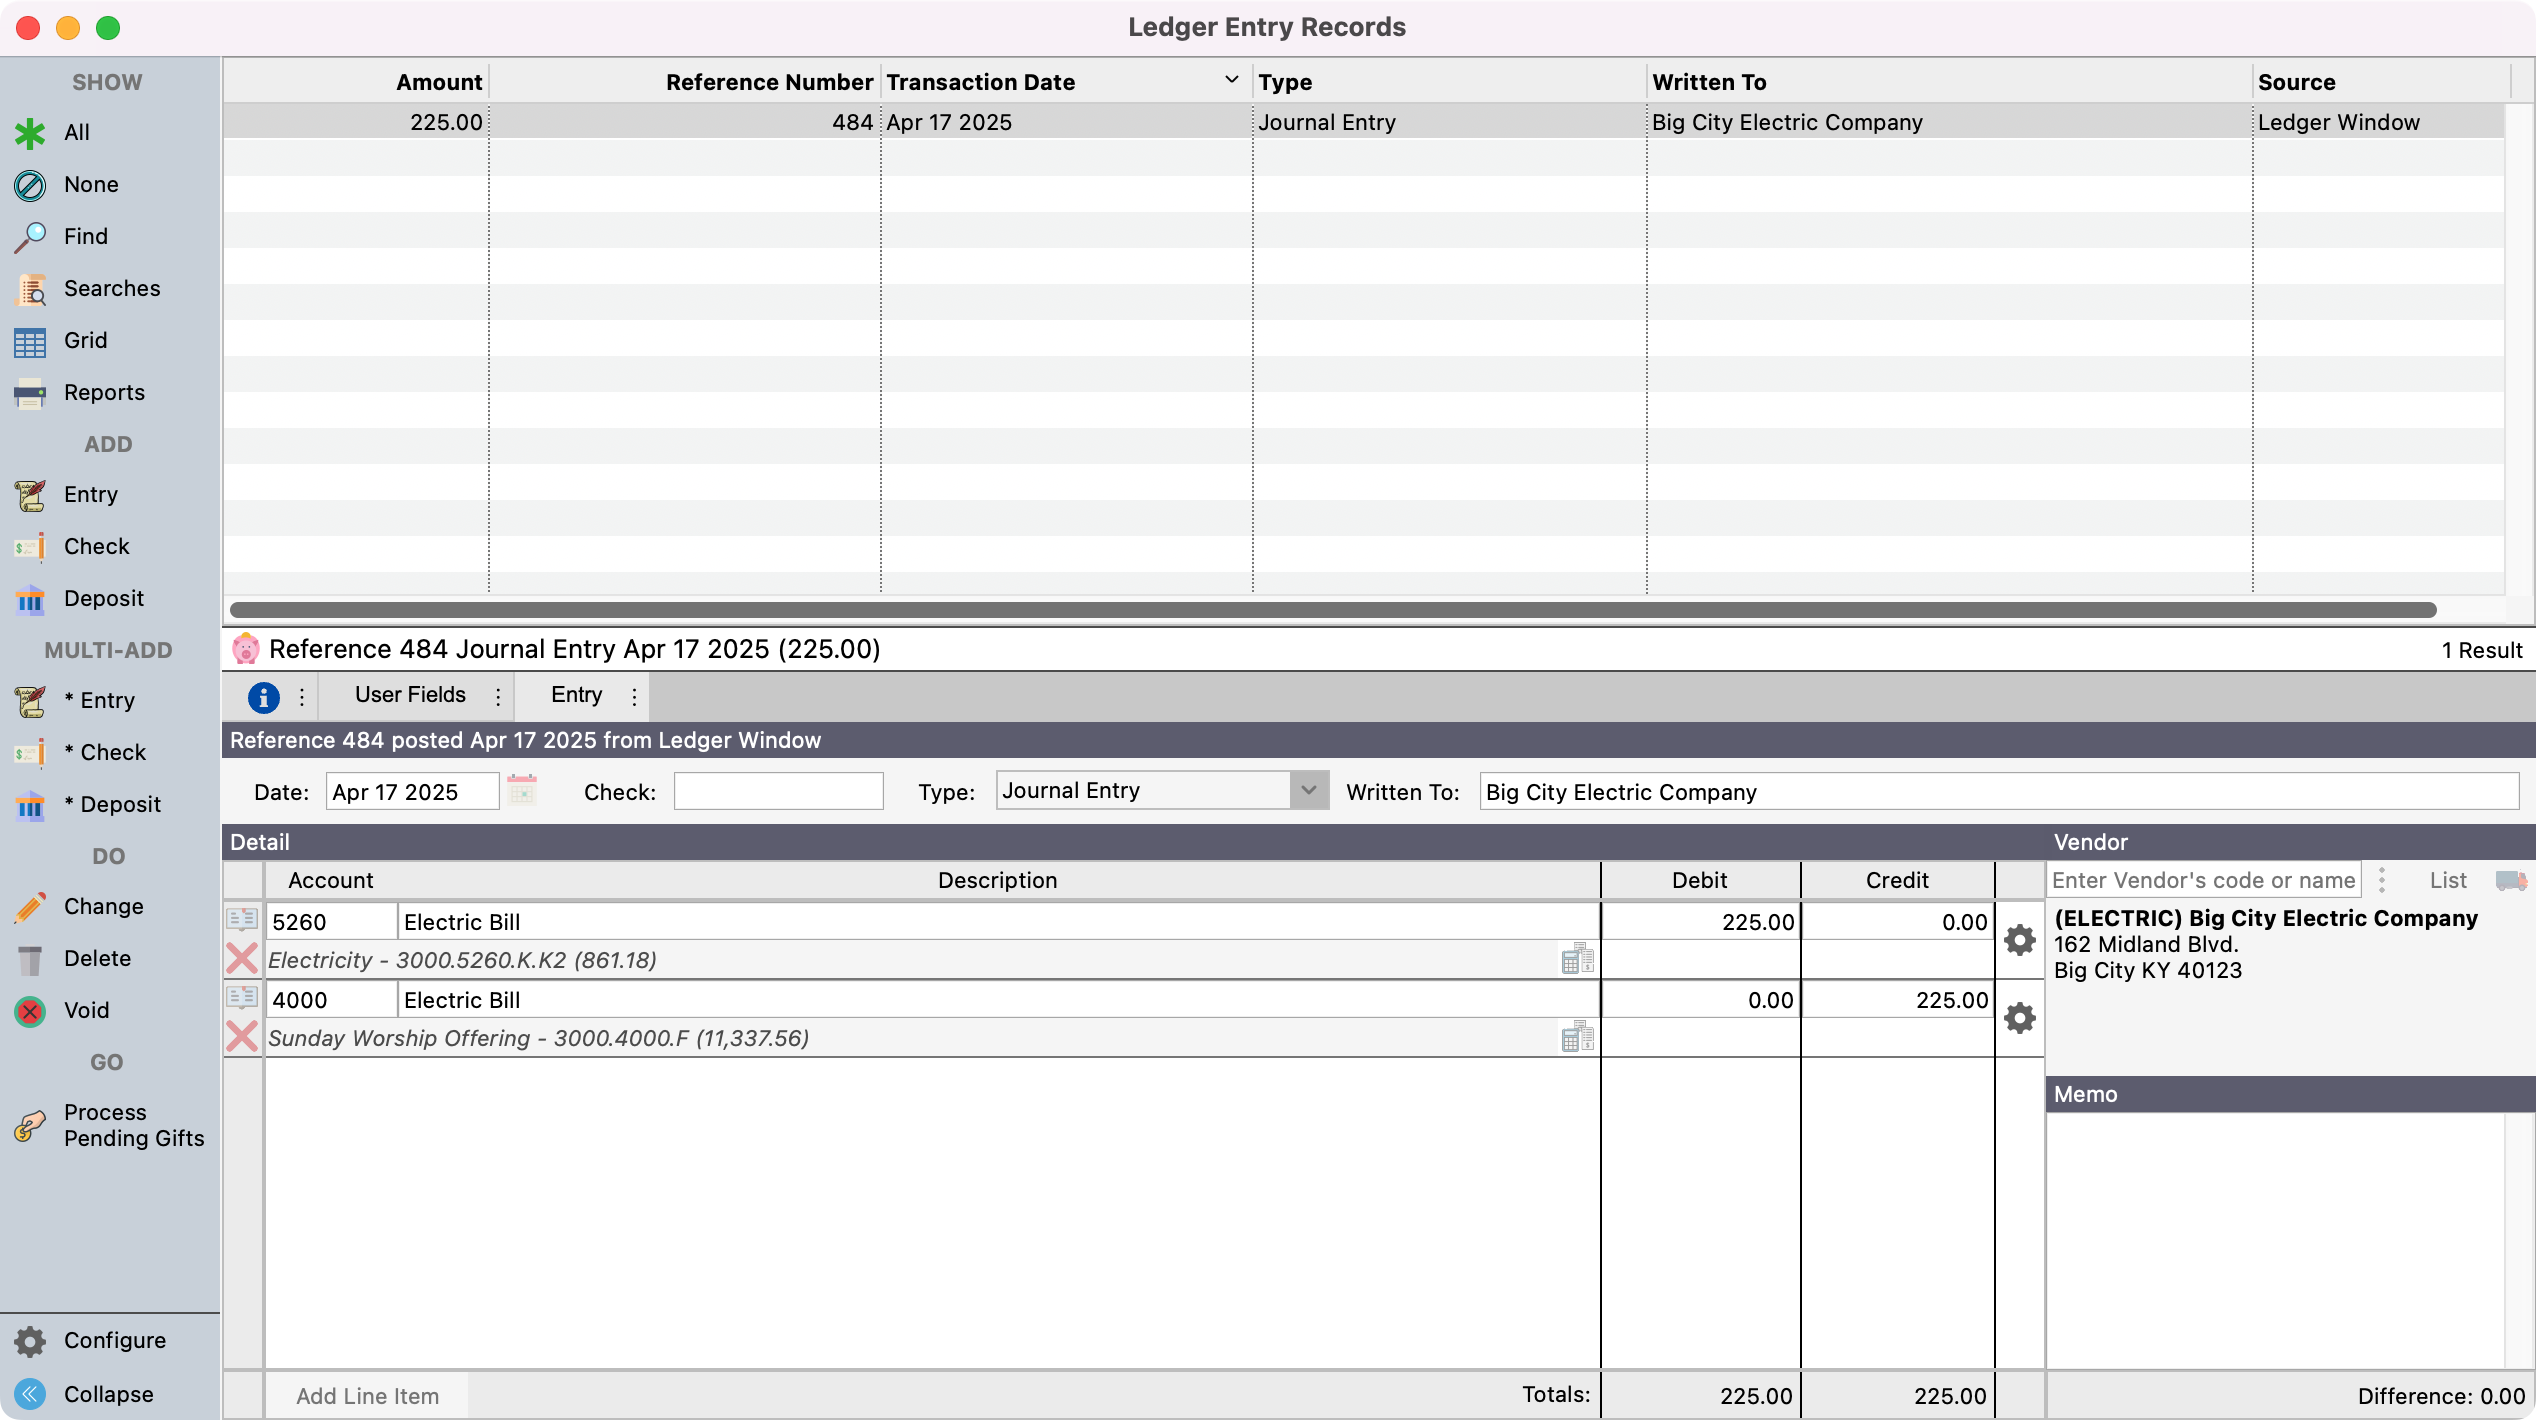
Task: Click the Void icon in sidebar
Action: (x=30, y=1011)
